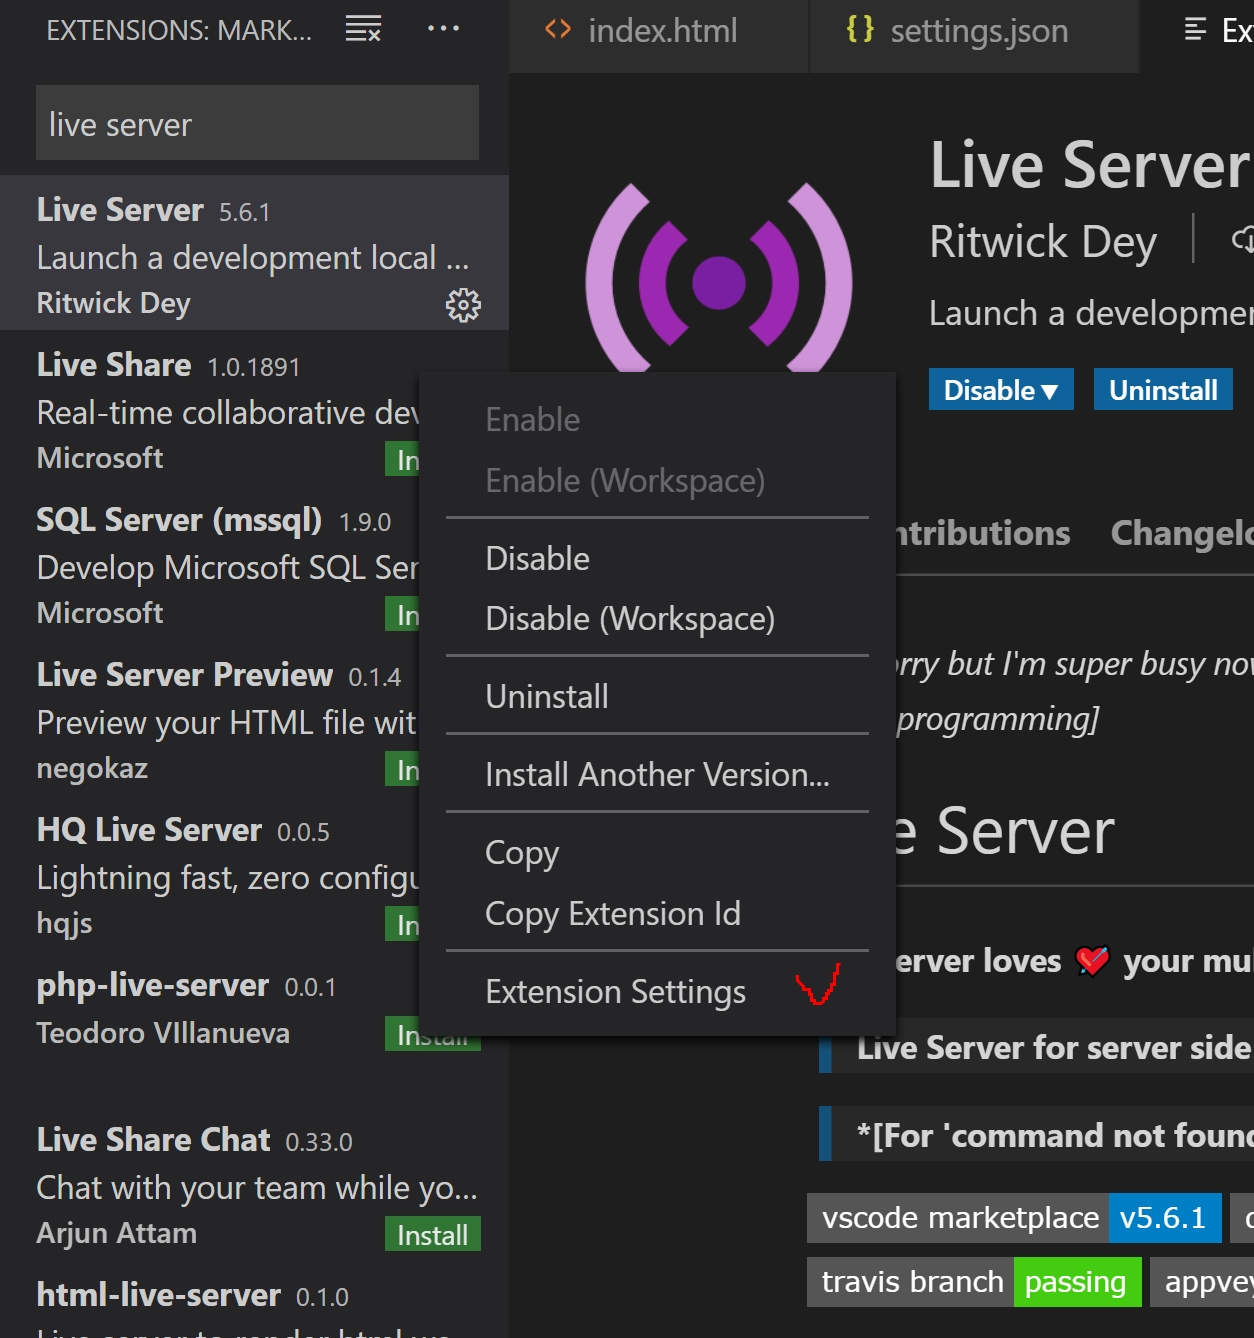The width and height of the screenshot is (1254, 1338).
Task: Click travis branch passing badge
Action: tap(974, 1281)
